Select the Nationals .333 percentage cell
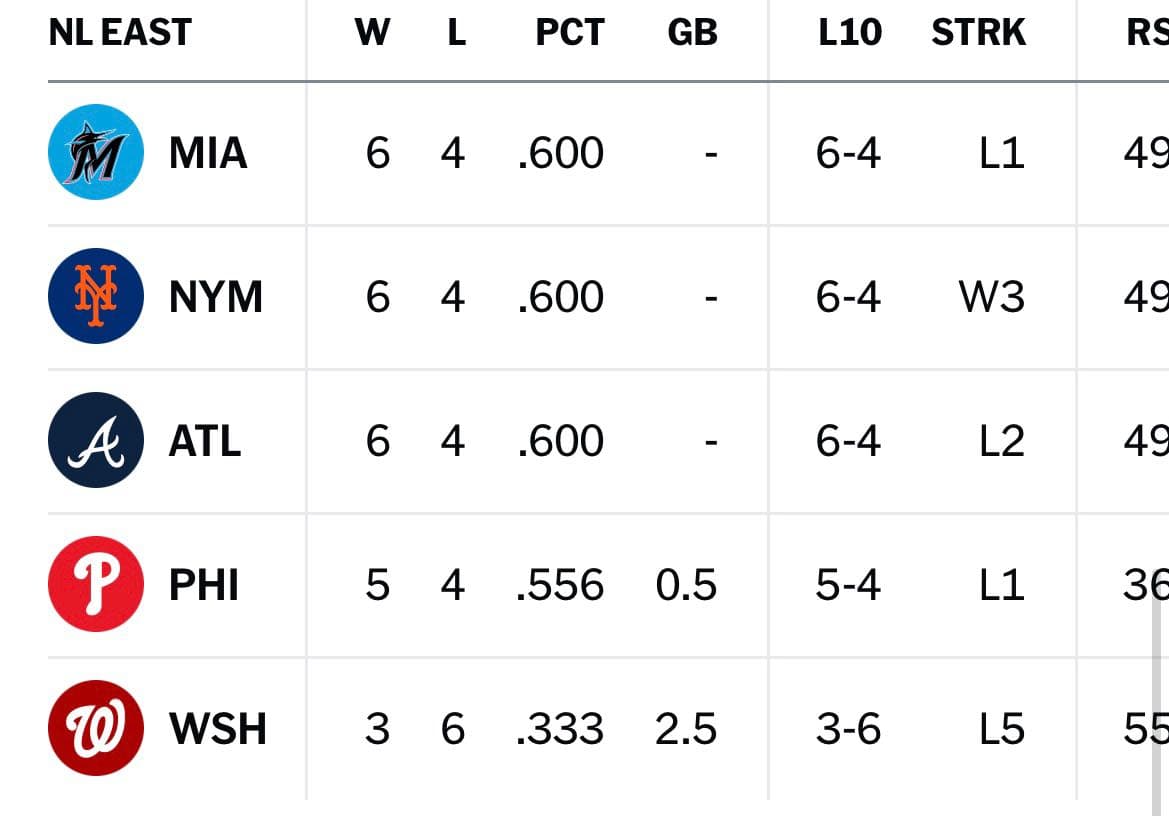Screen dimensions: 1169x816 (x=560, y=729)
